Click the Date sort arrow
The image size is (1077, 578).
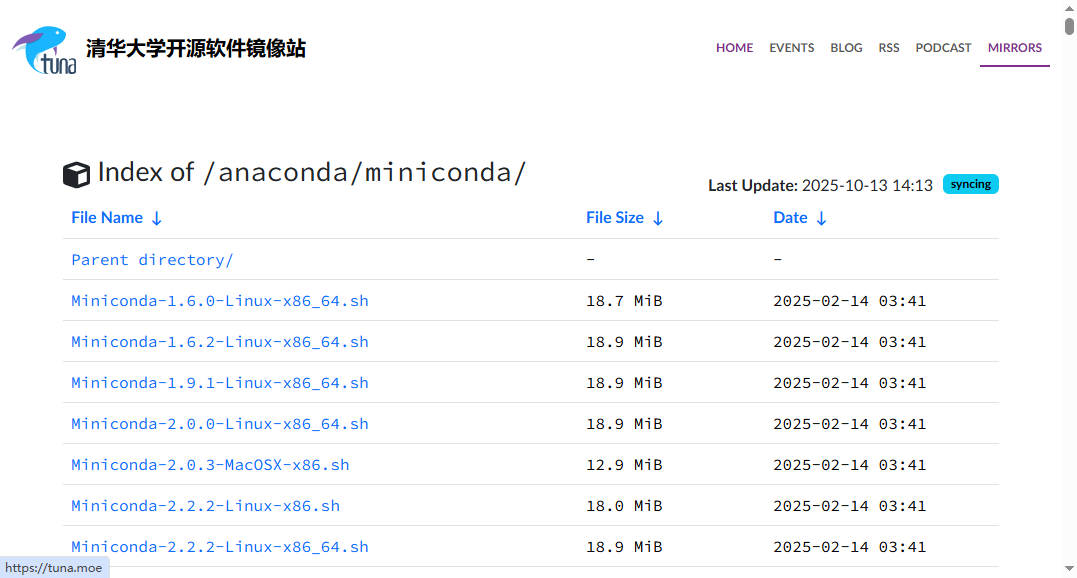(x=822, y=218)
